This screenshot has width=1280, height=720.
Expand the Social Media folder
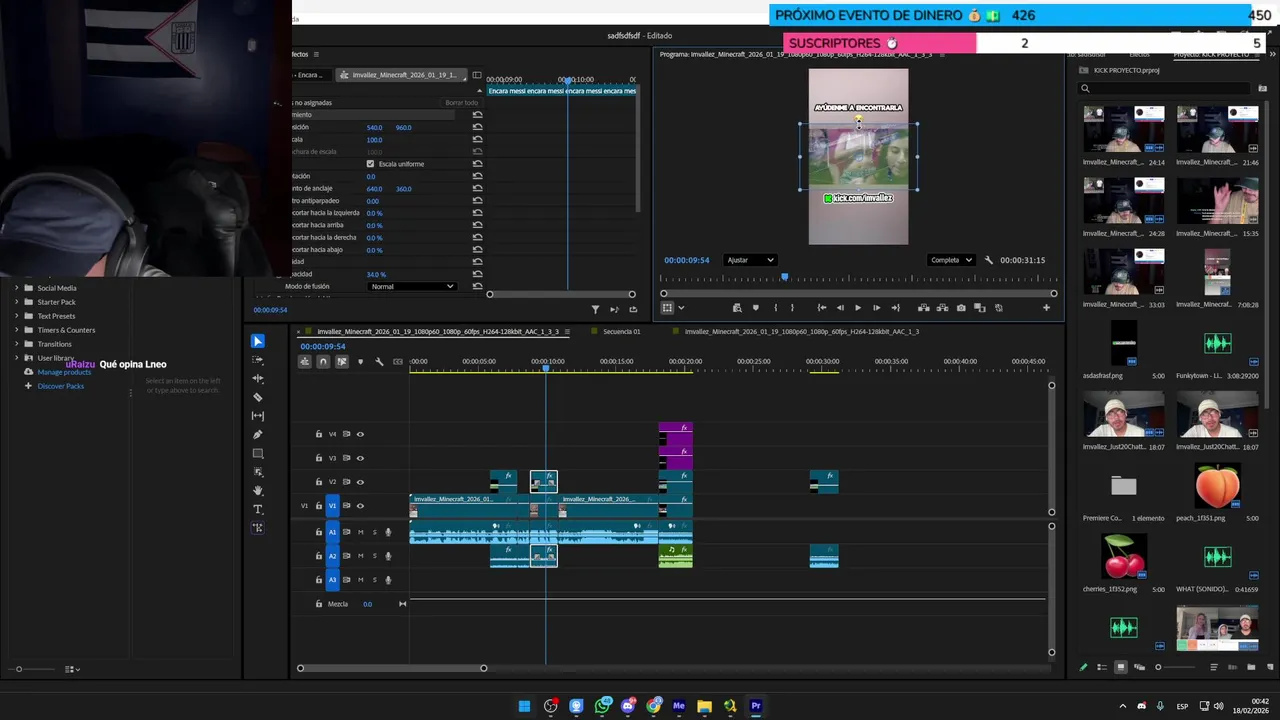click(16, 288)
